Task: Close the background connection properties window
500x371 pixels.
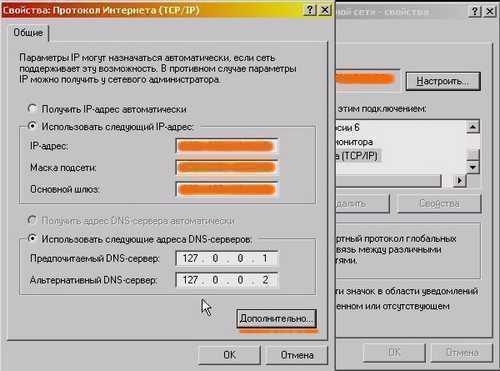Action: [490, 12]
